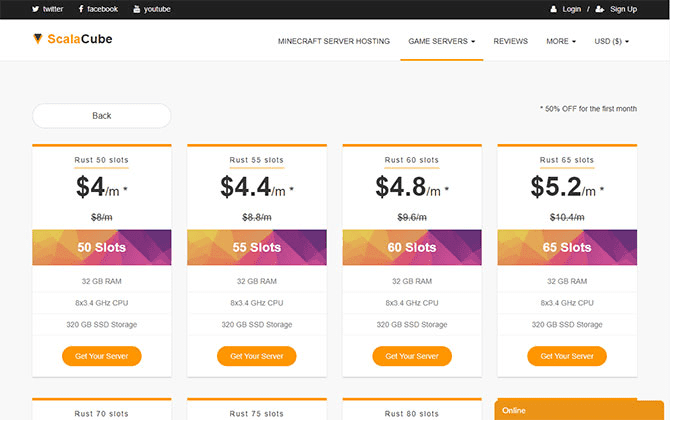Click the ScalaCube logo
Viewport: 675px width, 442px height.
pos(73,39)
